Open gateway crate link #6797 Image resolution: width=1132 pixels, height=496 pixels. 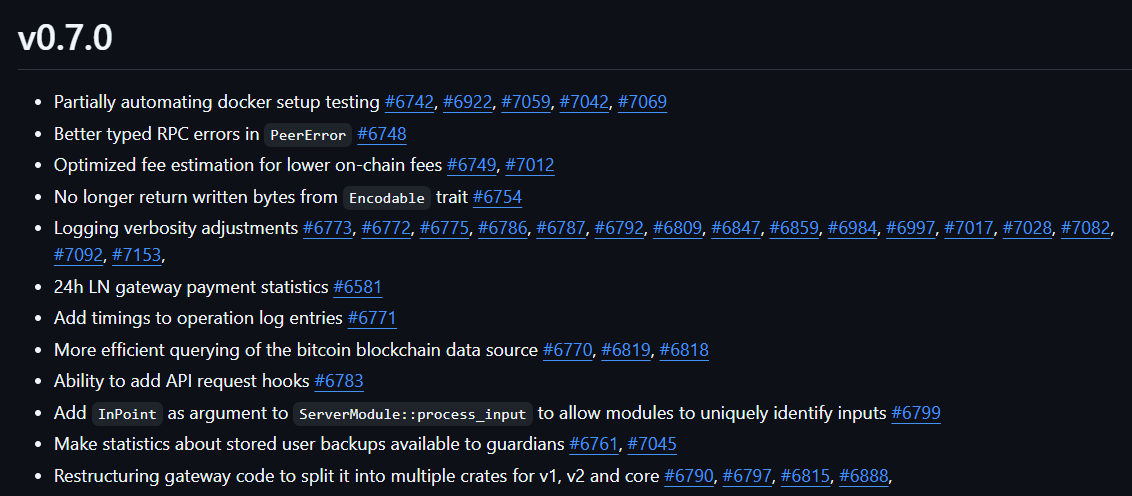747,477
